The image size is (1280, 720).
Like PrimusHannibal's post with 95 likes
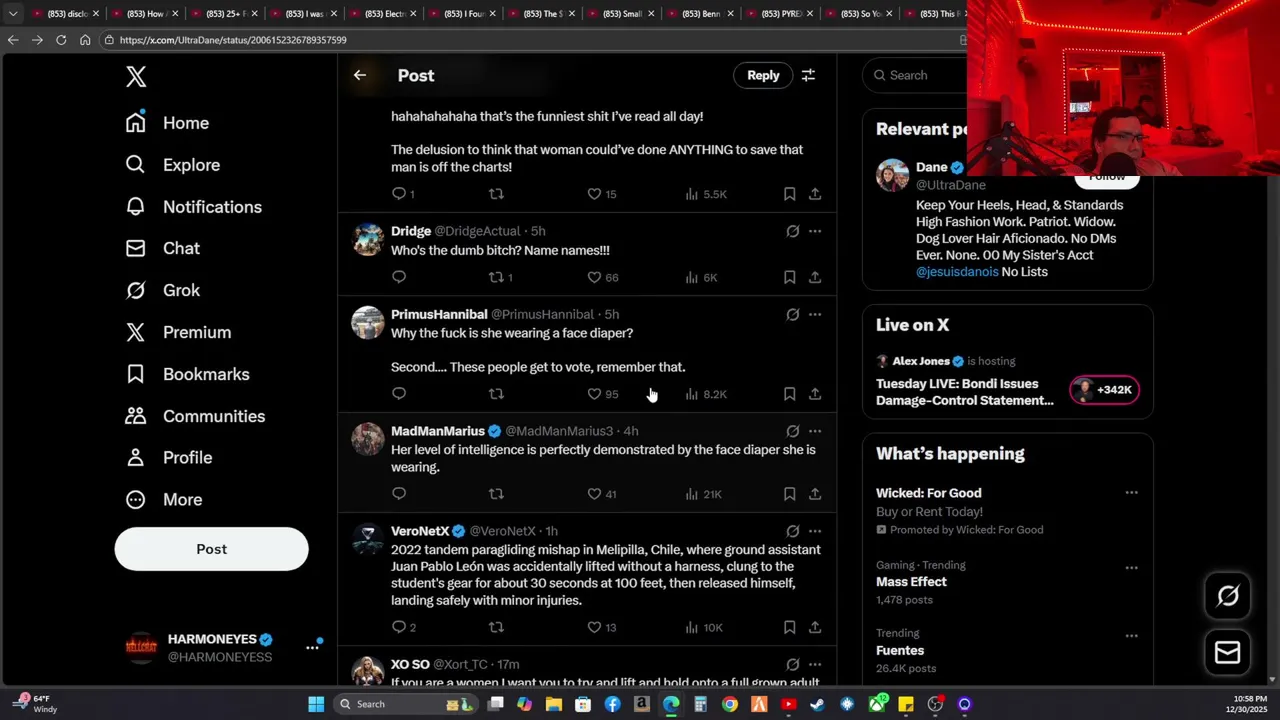point(602,394)
